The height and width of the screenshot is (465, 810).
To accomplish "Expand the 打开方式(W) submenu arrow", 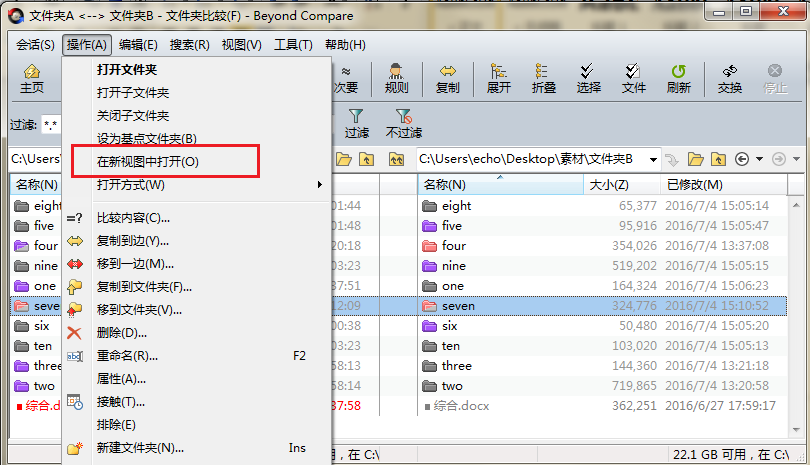I will pyautogui.click(x=320, y=184).
